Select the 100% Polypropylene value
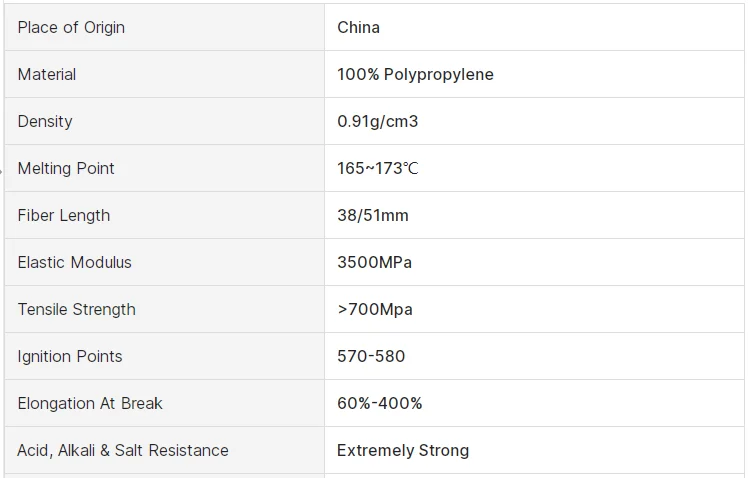Viewport: 748px width, 478px height. pyautogui.click(x=415, y=74)
